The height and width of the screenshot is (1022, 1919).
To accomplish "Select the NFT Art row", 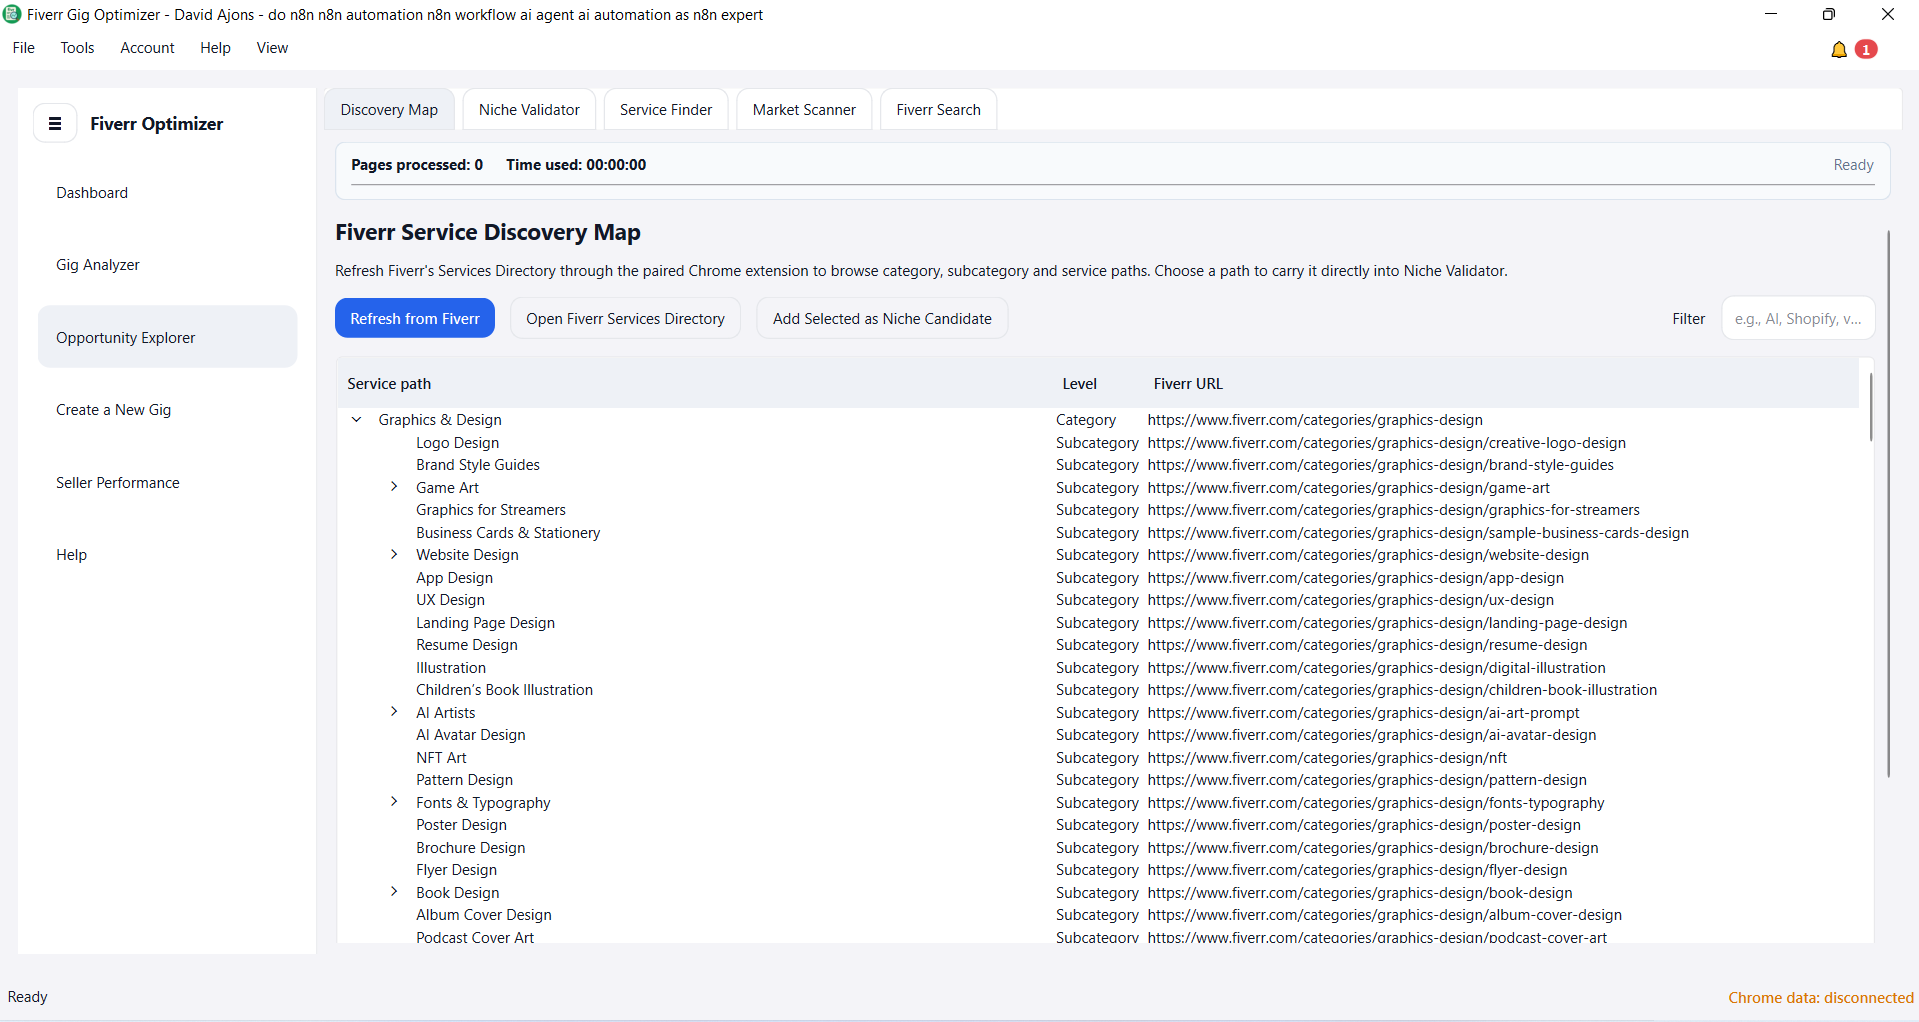I will click(x=1098, y=758).
